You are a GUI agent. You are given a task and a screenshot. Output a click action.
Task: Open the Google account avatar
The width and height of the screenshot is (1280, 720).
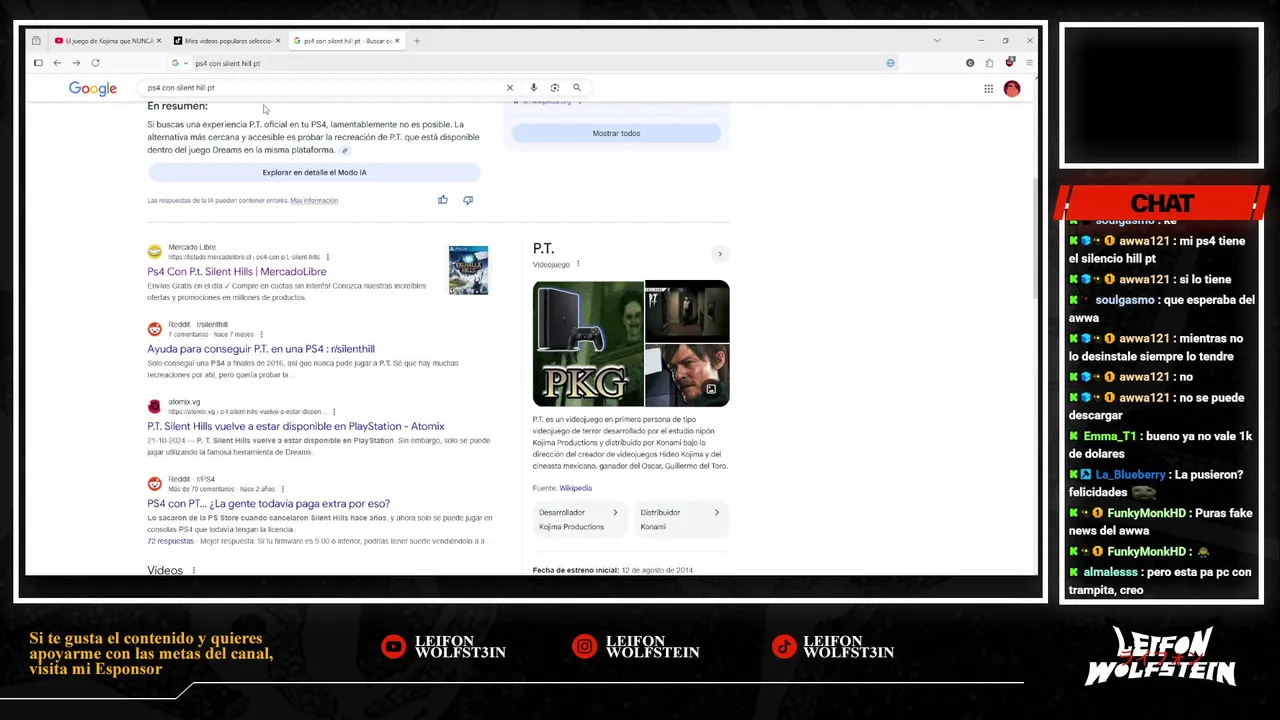coord(1012,89)
